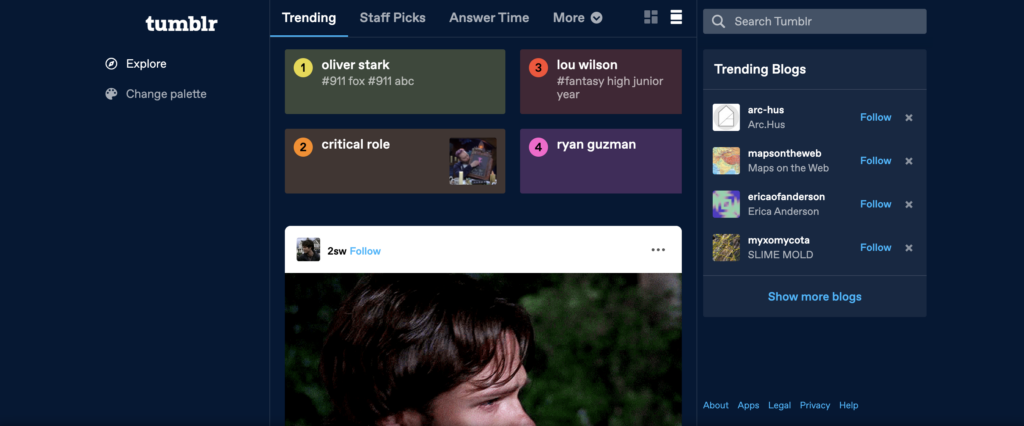Image resolution: width=1024 pixels, height=426 pixels.
Task: Dismiss mapsontheweb blog suggestion
Action: (x=908, y=161)
